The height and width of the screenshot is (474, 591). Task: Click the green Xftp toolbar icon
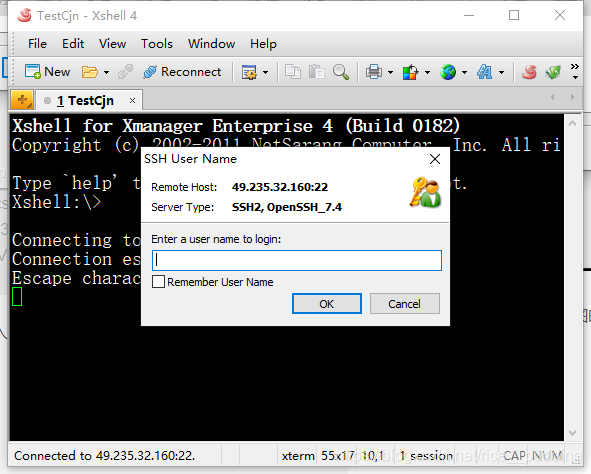[553, 72]
